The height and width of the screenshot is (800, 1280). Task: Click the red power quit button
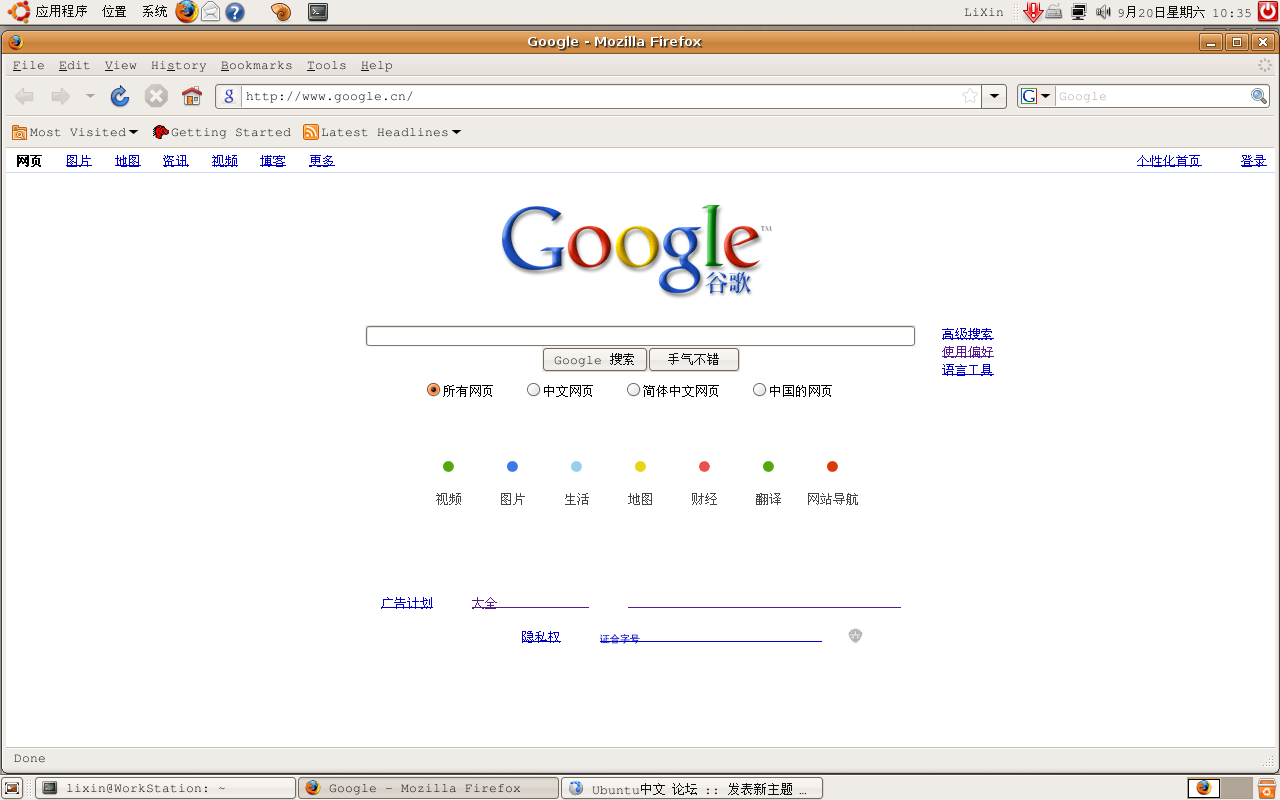point(1267,12)
